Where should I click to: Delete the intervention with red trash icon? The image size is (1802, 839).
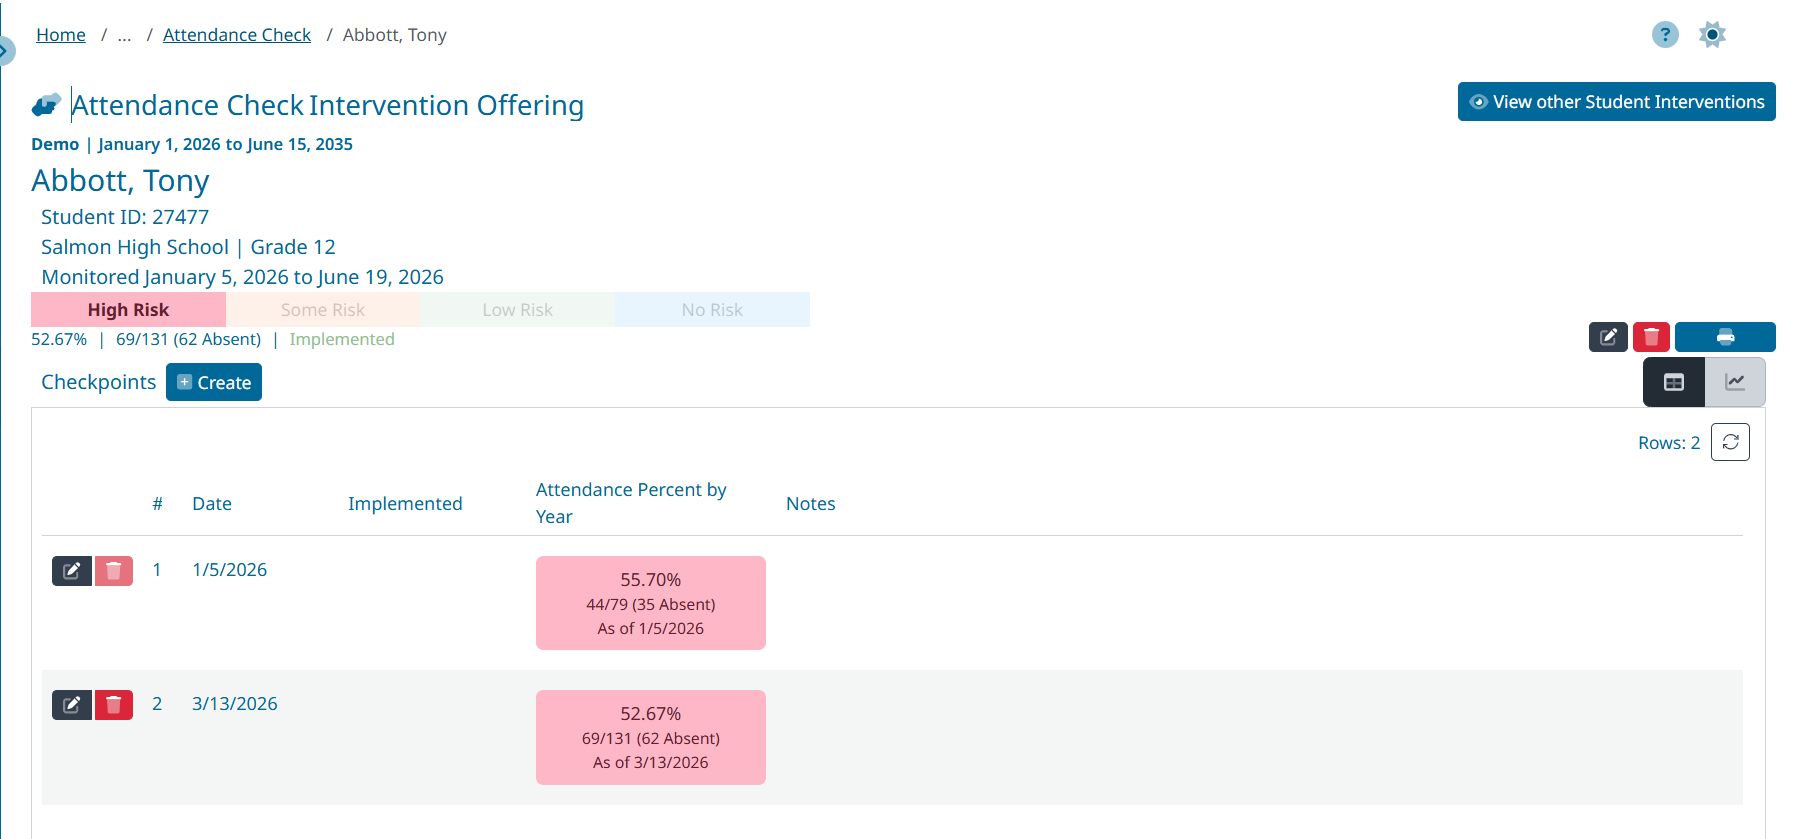click(1651, 337)
